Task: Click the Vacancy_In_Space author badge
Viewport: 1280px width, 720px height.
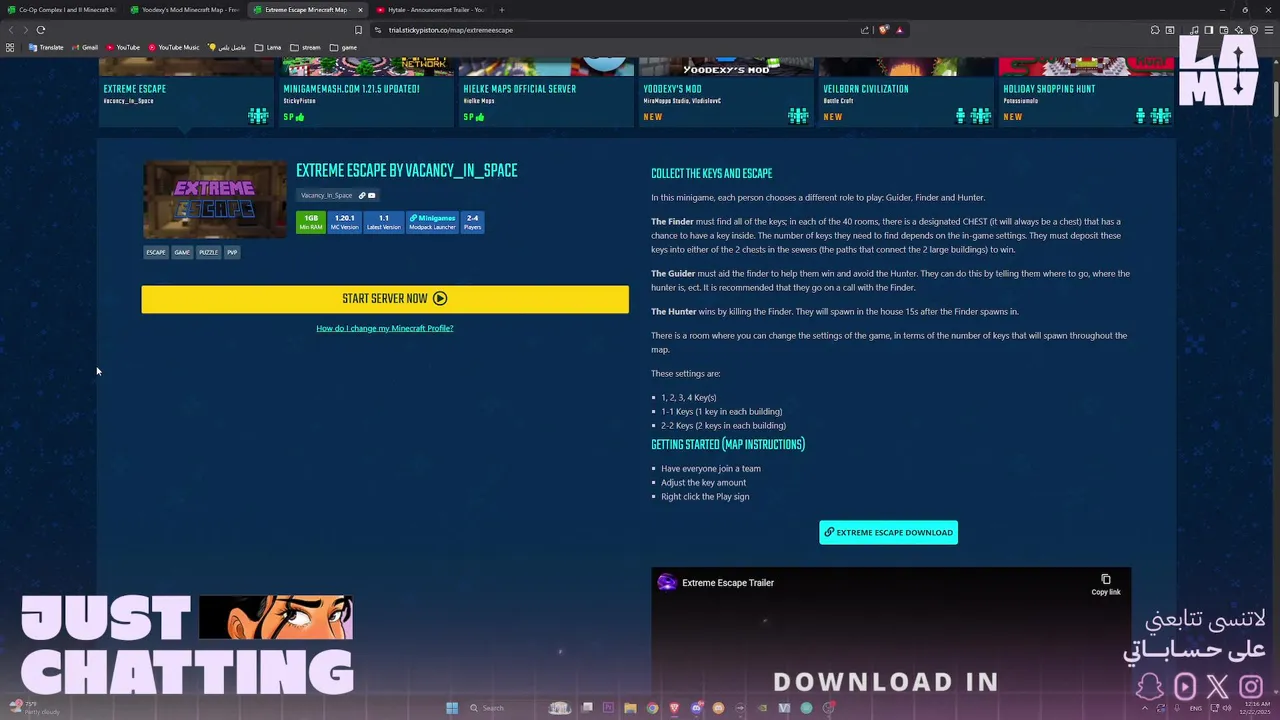Action: click(x=338, y=195)
